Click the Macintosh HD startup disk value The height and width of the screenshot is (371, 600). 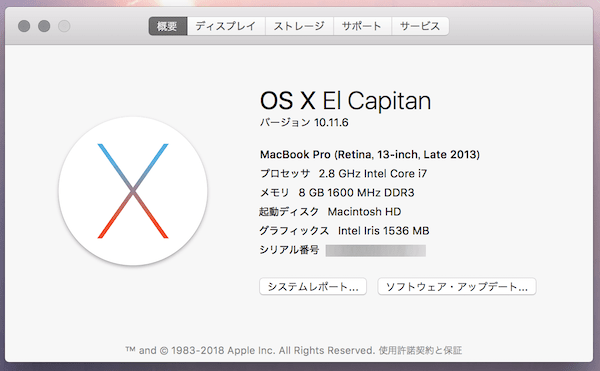pos(364,212)
